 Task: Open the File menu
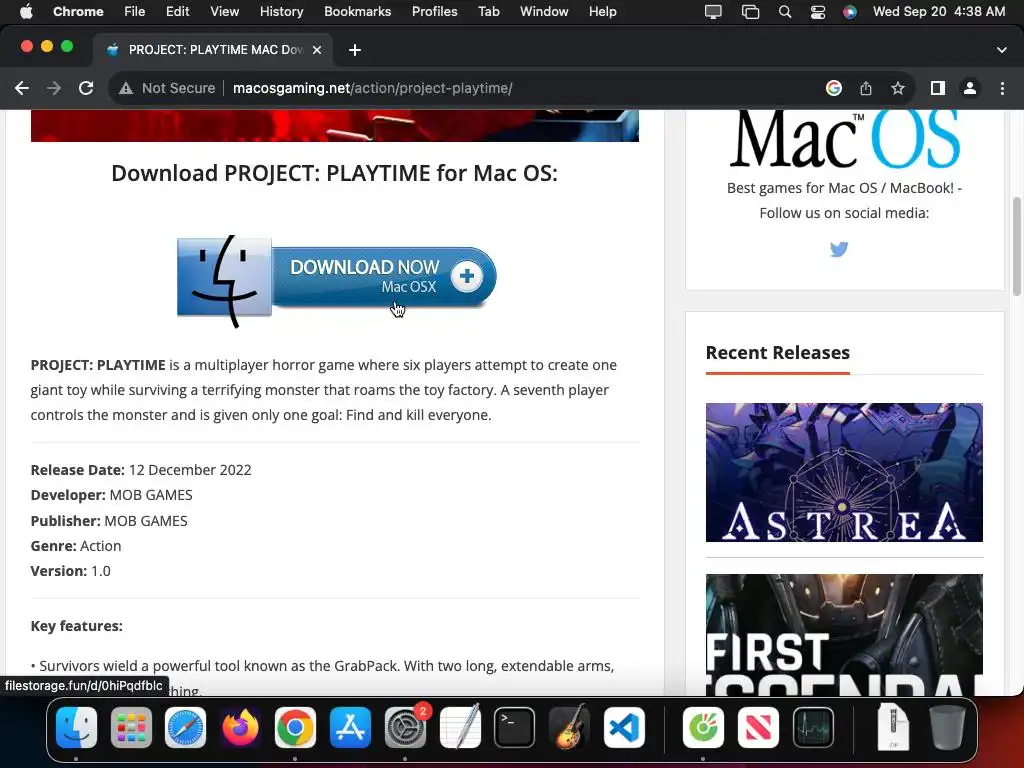coord(135,12)
